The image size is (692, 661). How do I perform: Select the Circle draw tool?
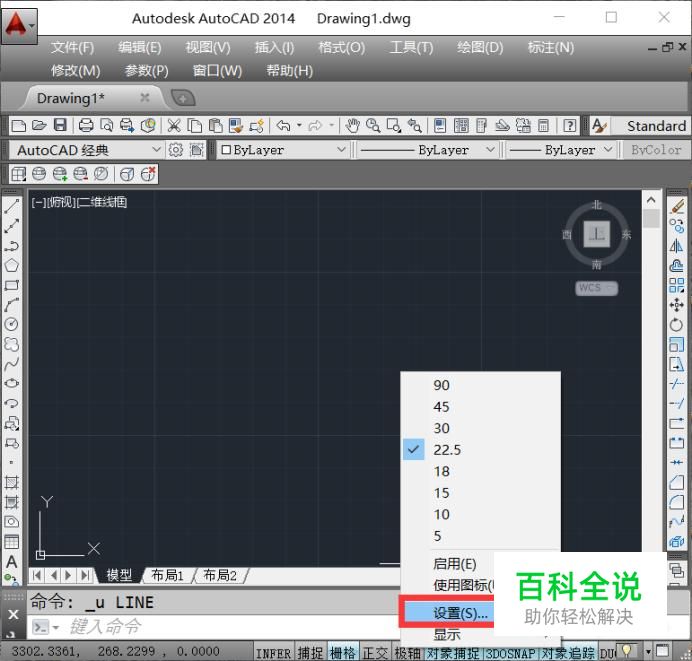tap(11, 324)
